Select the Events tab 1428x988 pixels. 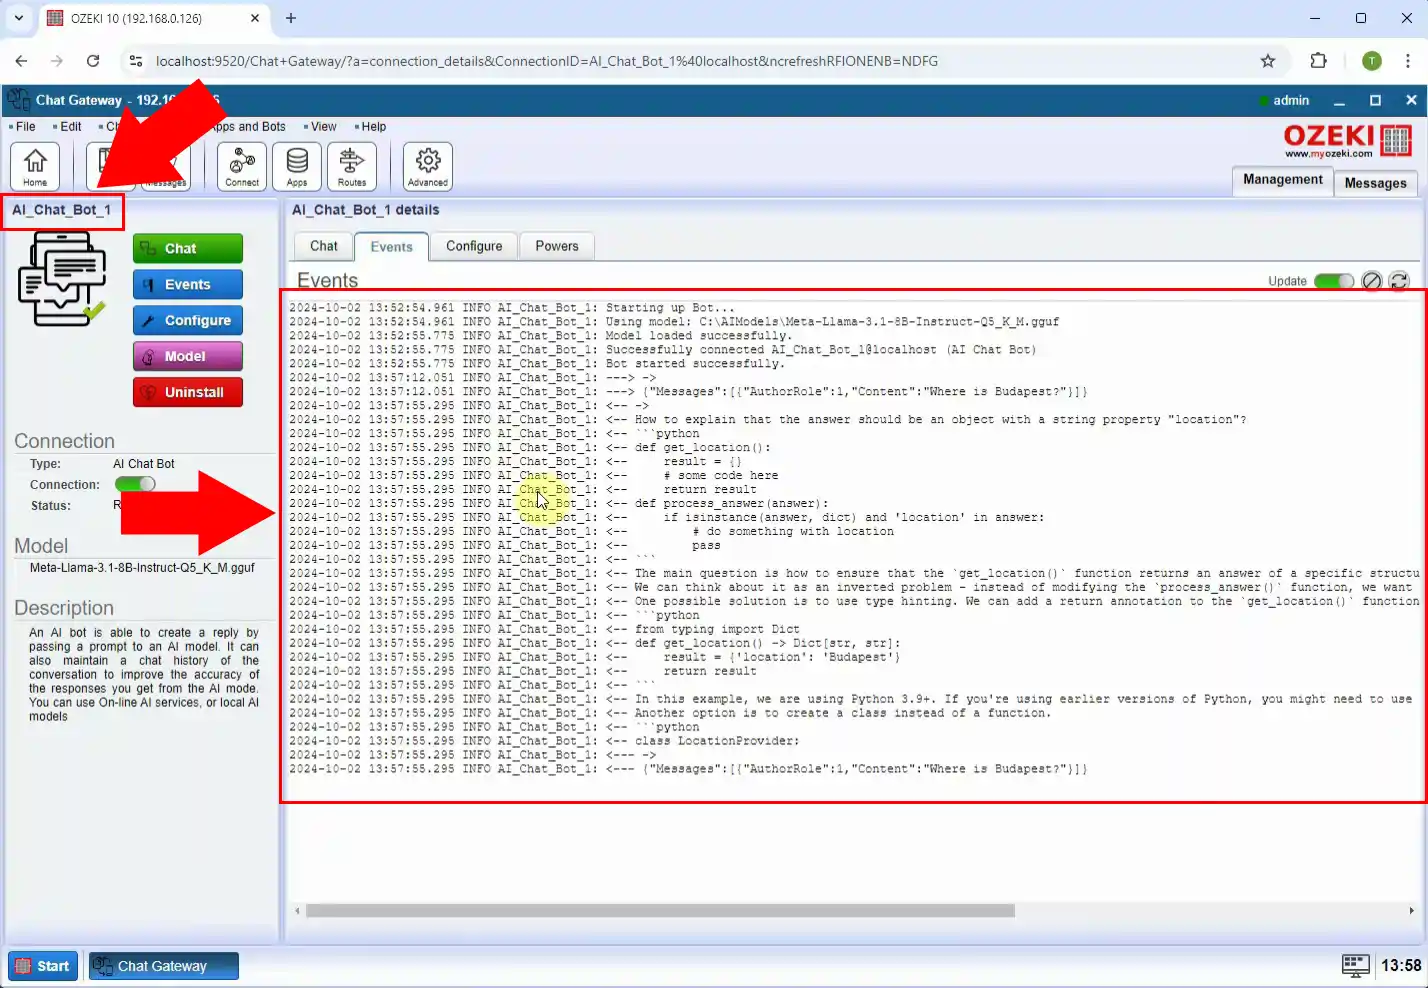click(391, 246)
